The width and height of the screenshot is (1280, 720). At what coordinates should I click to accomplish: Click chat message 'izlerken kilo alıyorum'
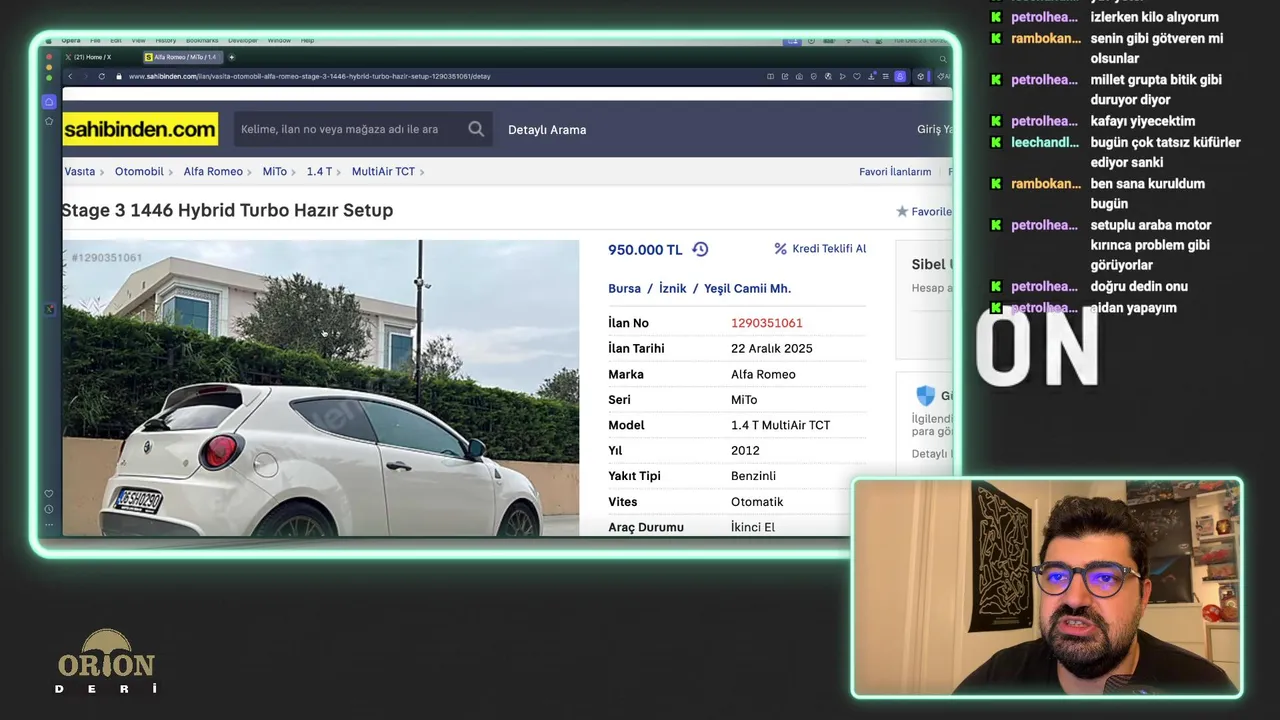(x=1154, y=17)
